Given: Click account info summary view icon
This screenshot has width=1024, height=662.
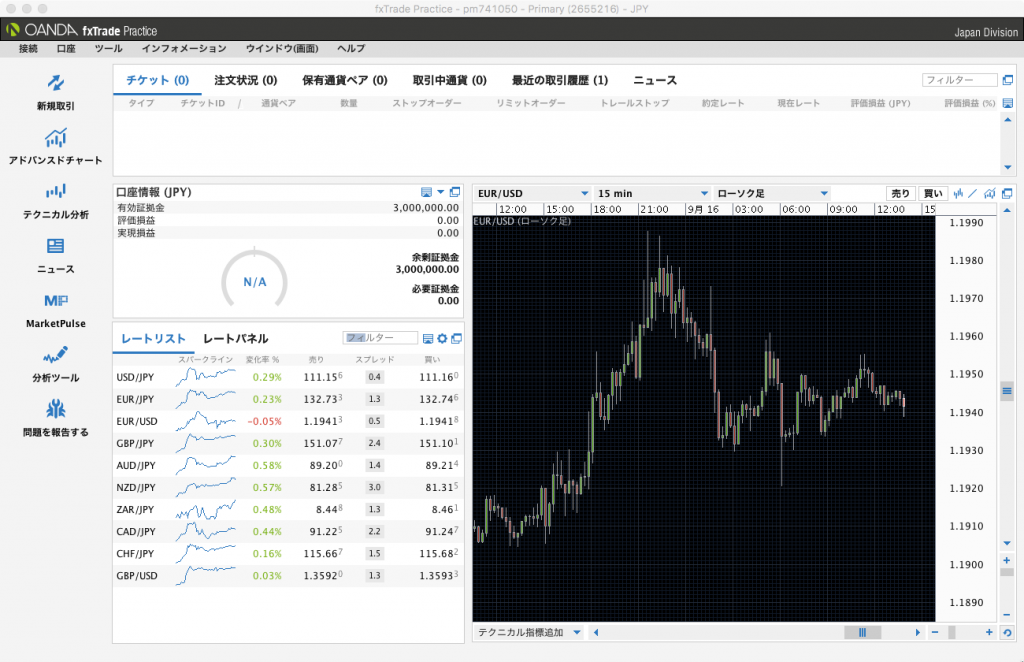Looking at the screenshot, I should click(x=426, y=192).
